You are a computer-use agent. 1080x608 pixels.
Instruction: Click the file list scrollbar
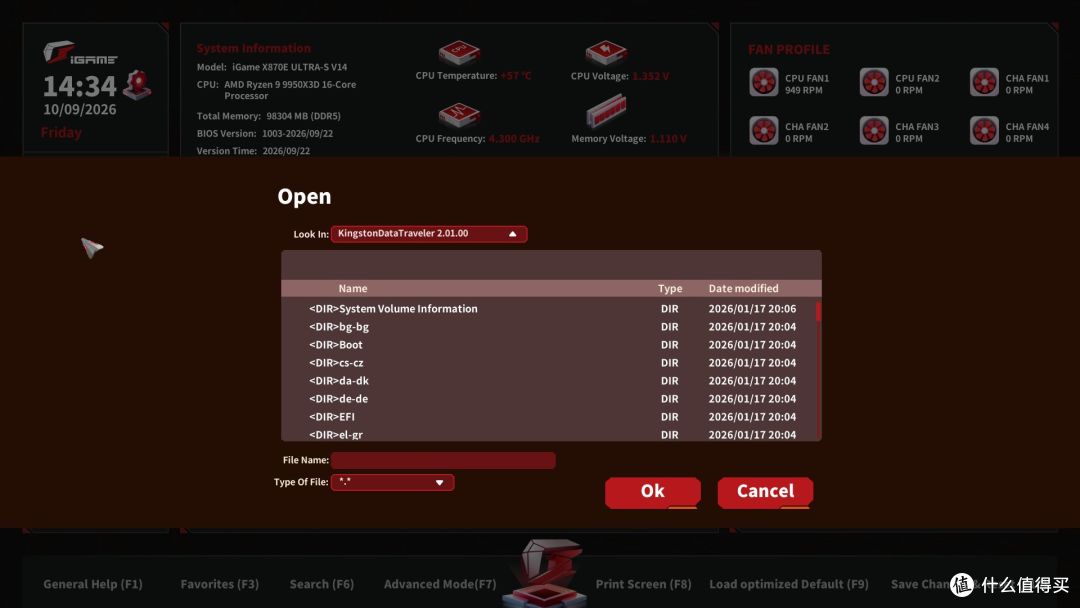point(818,369)
